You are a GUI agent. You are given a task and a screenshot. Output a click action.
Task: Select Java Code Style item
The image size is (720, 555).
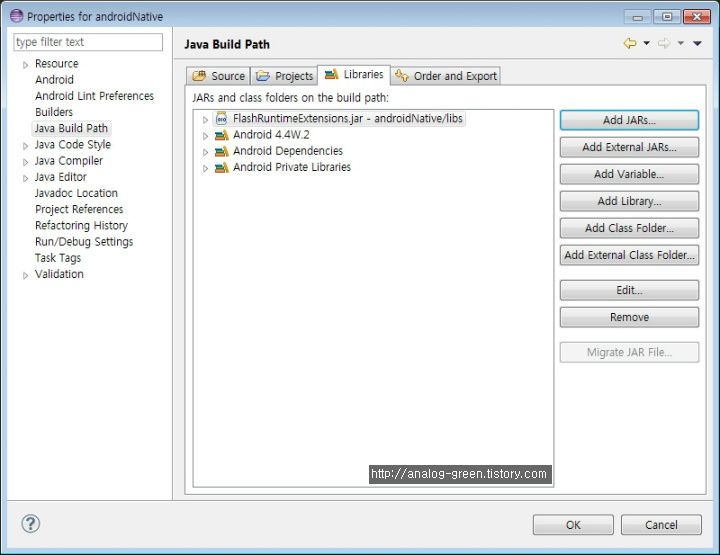[x=73, y=145]
